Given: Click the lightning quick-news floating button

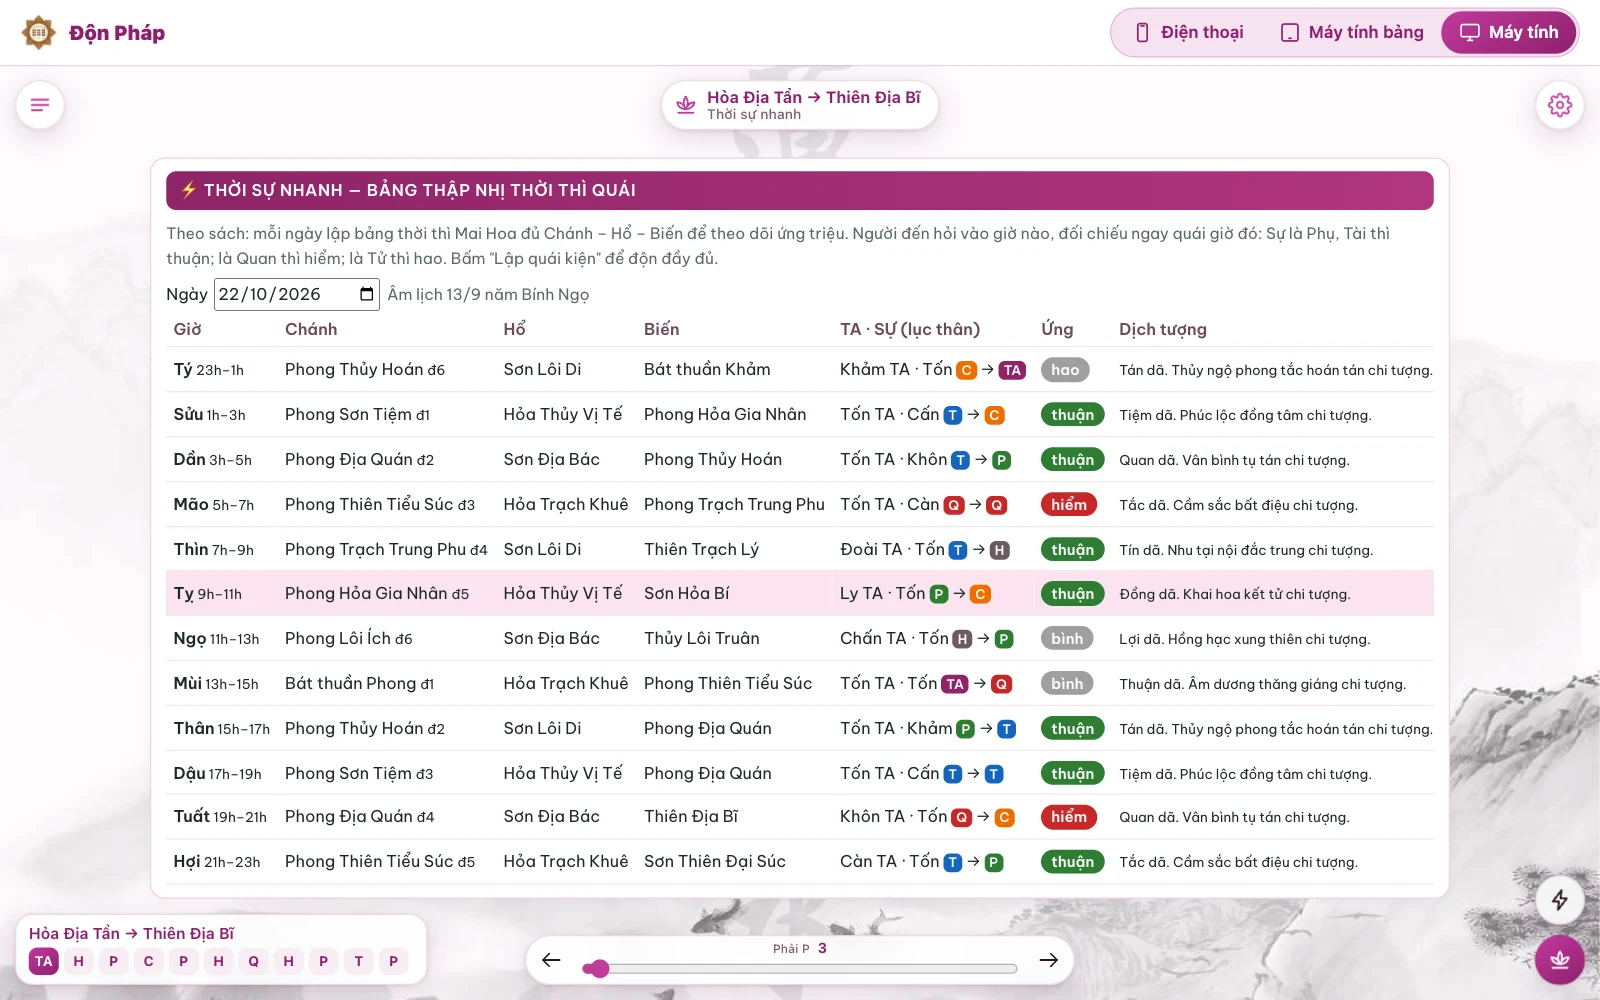Looking at the screenshot, I should 1560,900.
